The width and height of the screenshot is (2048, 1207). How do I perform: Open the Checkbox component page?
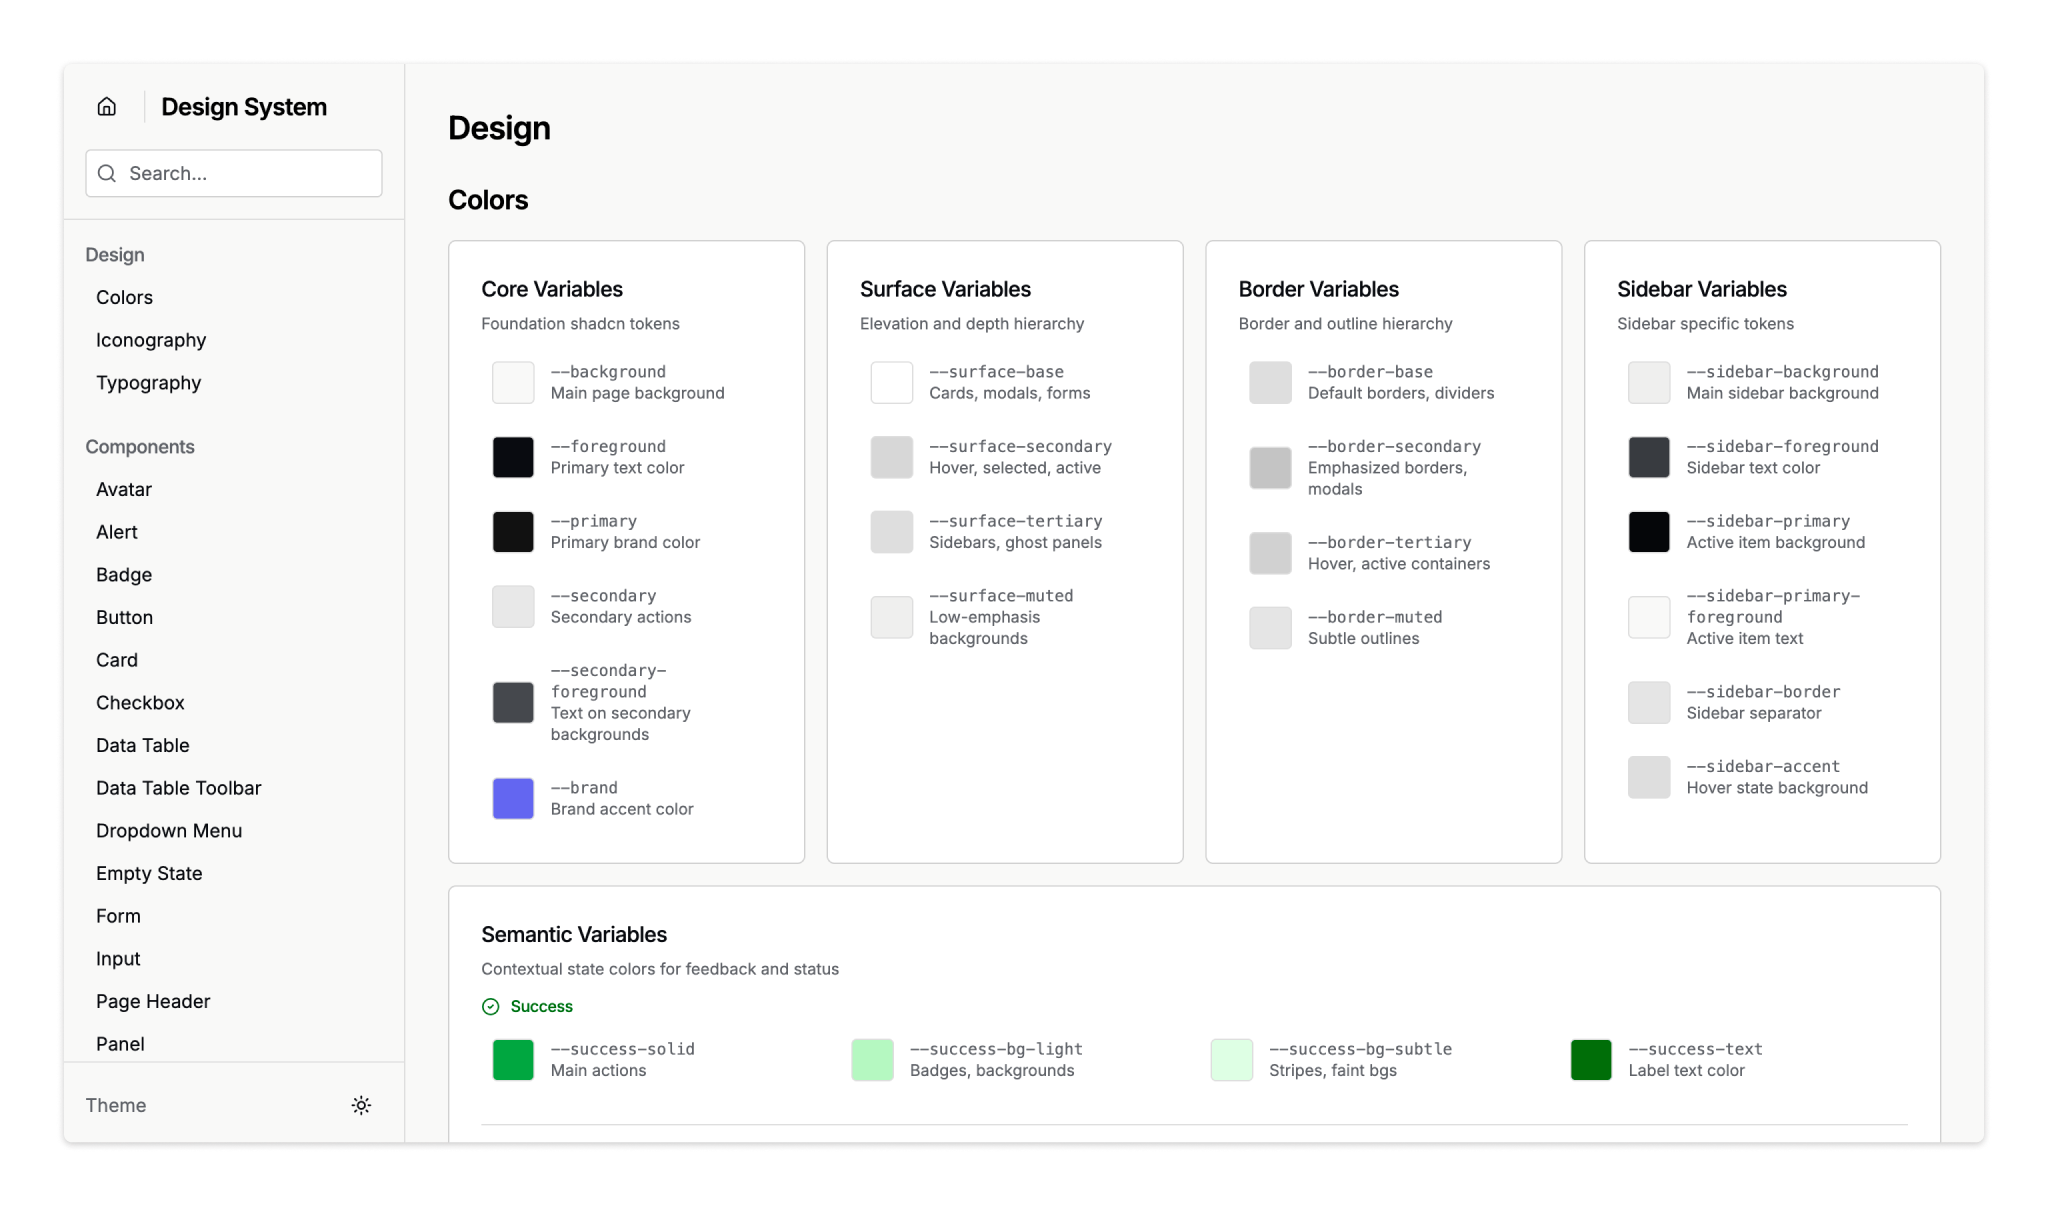click(140, 702)
